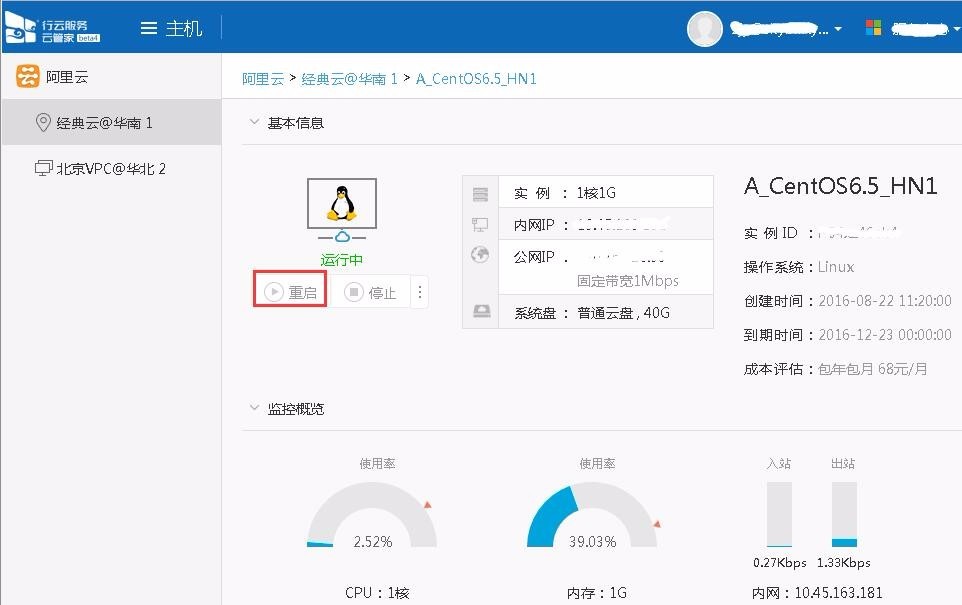Screen dimensions: 962x605
Task: Click the 0.27Kbps inbound value
Action: [x=779, y=563]
